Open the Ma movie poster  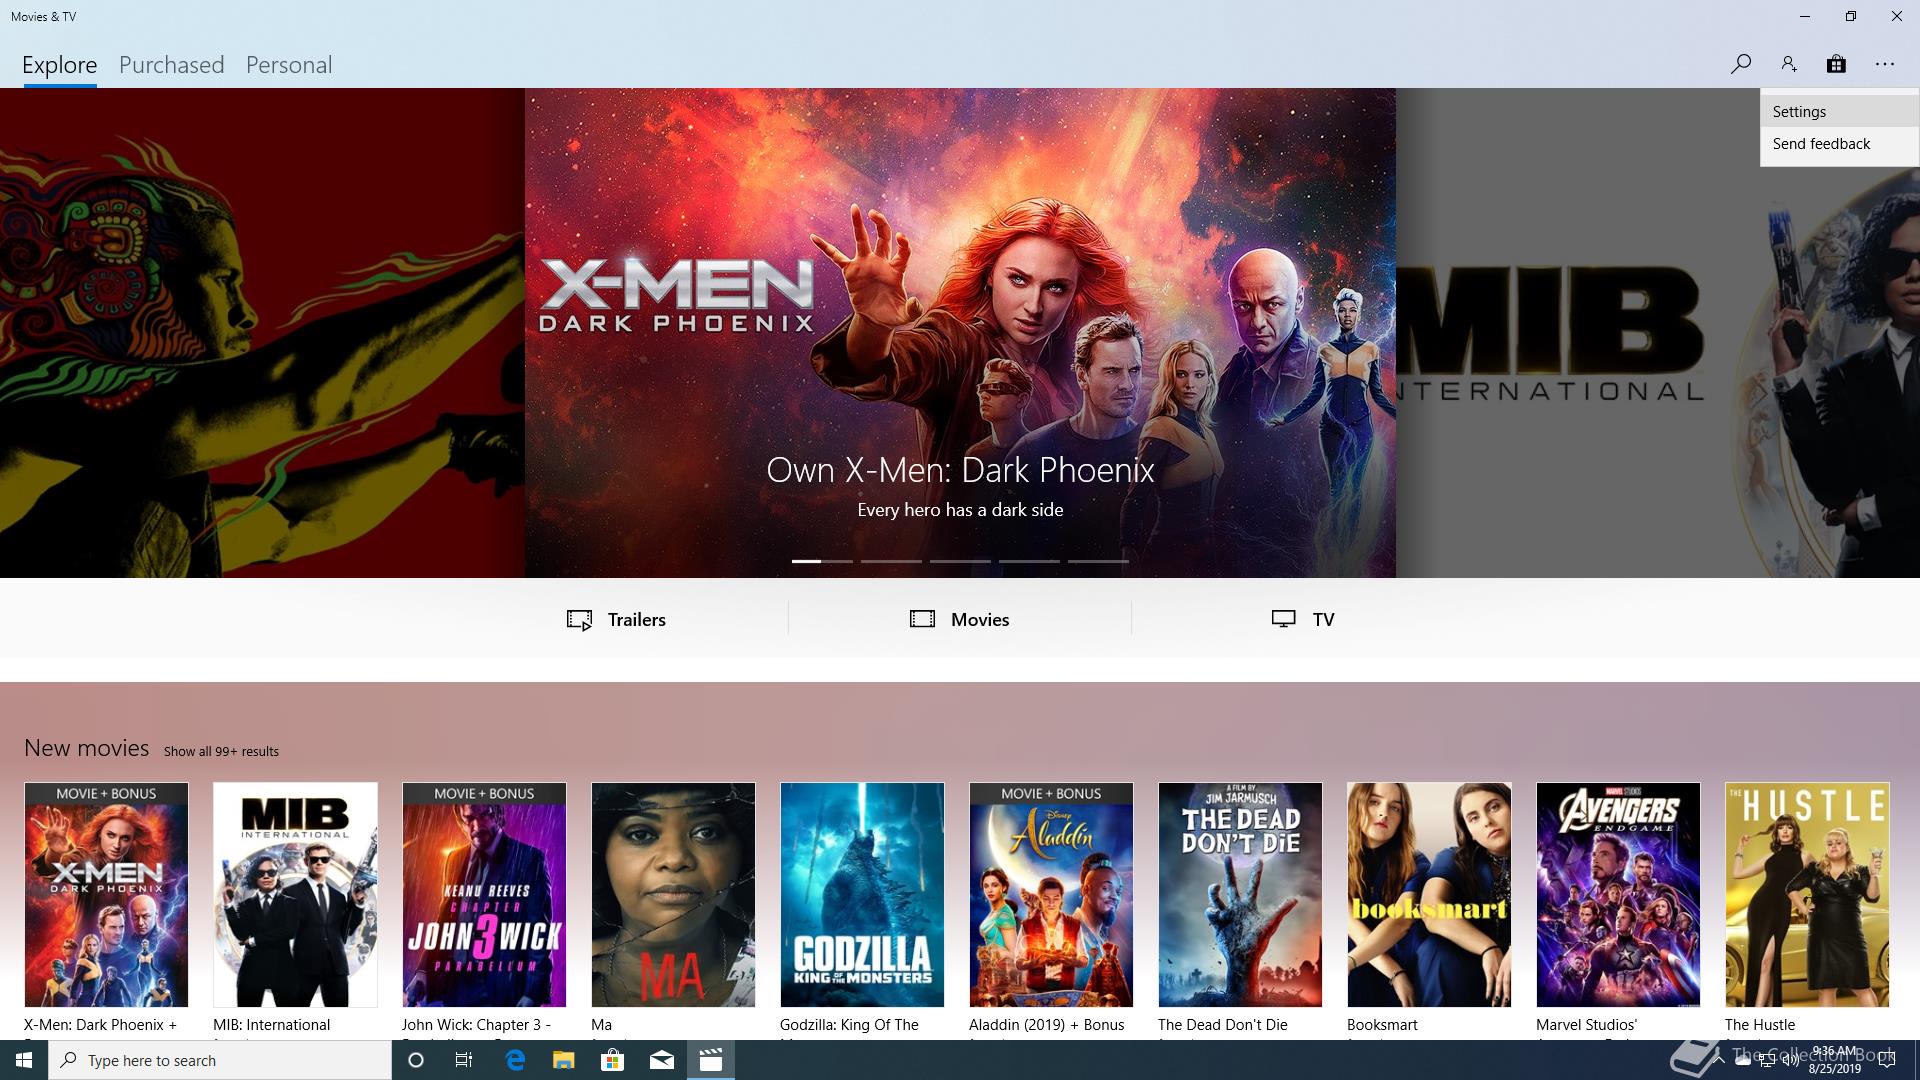coord(673,894)
